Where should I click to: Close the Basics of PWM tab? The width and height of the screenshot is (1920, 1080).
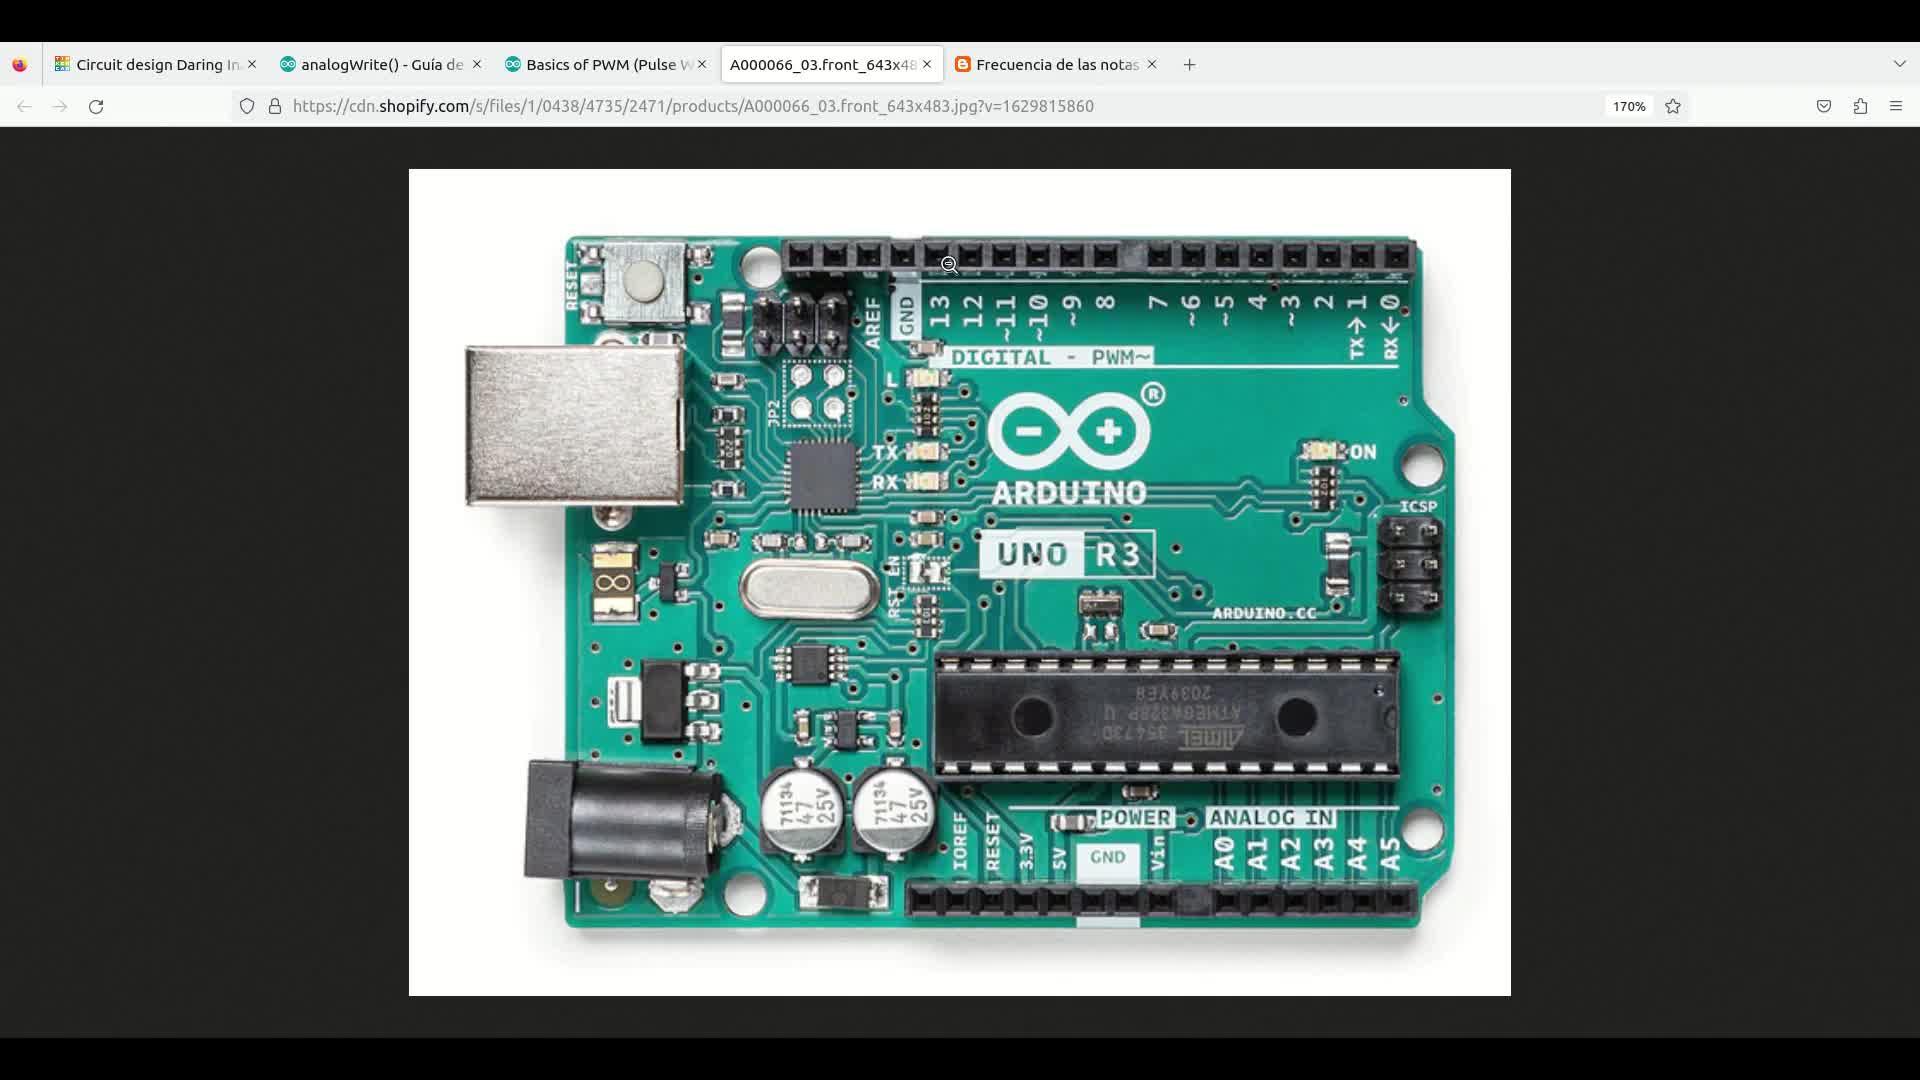[x=702, y=65]
